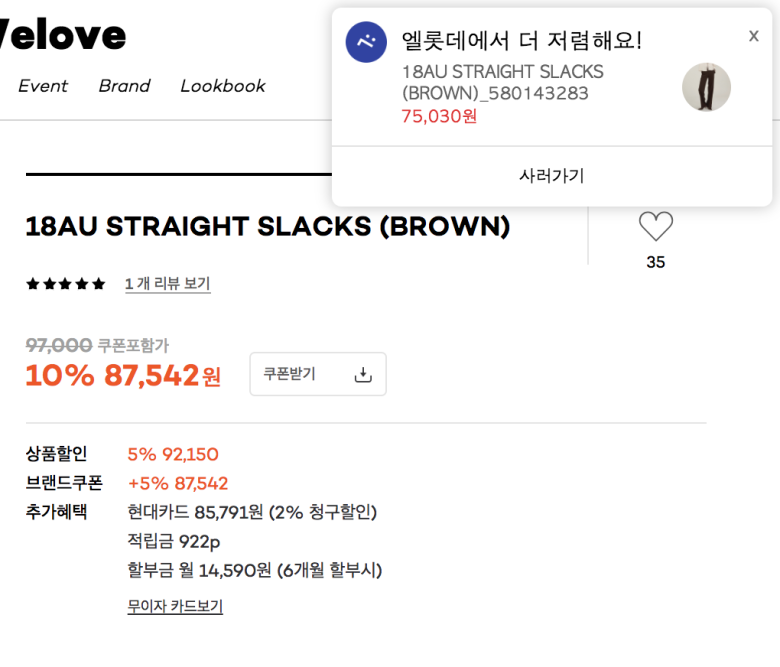Click the product title 18AU STRAIGHT SLACKS (BROWN)
Viewport: 780px width, 667px height.
point(268,227)
